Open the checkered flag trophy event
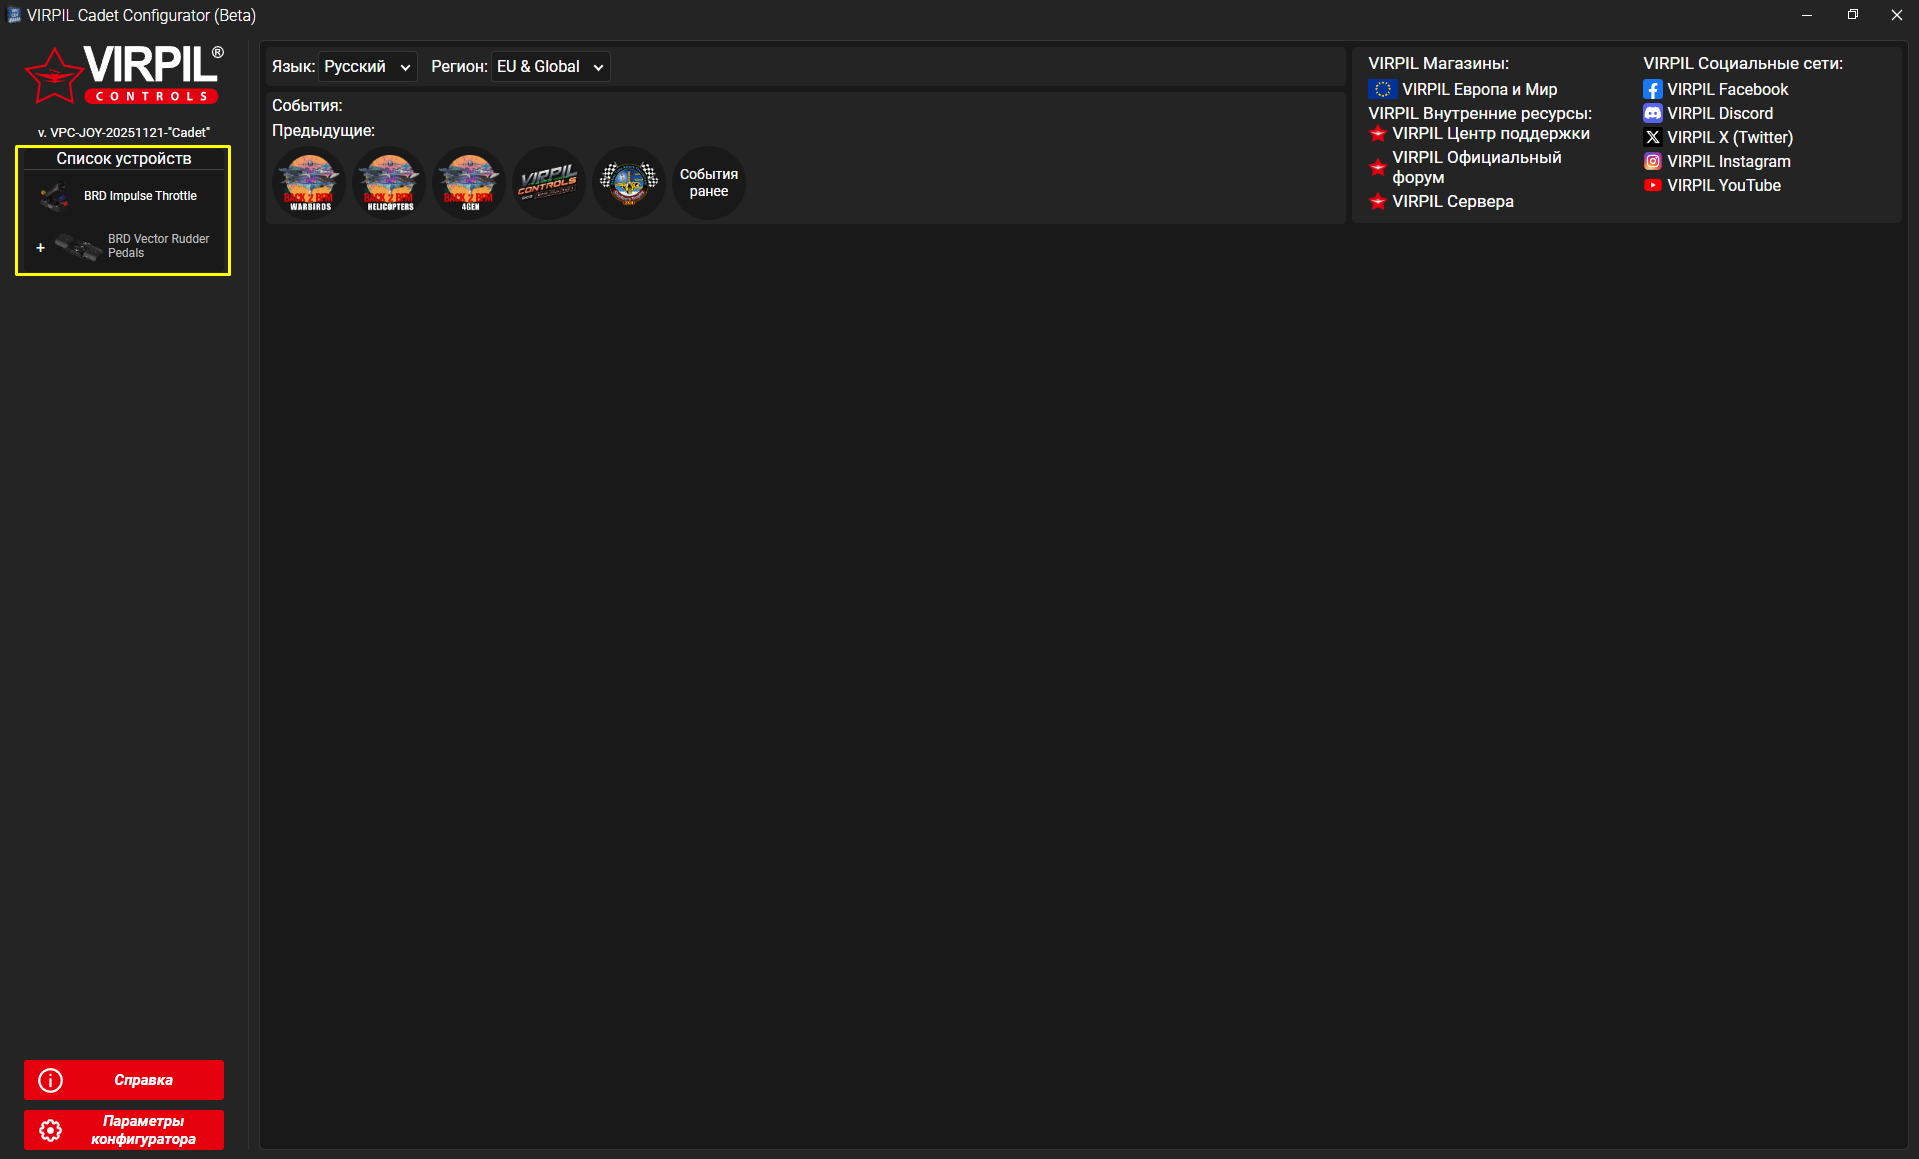Image resolution: width=1919 pixels, height=1159 pixels. pyautogui.click(x=629, y=183)
